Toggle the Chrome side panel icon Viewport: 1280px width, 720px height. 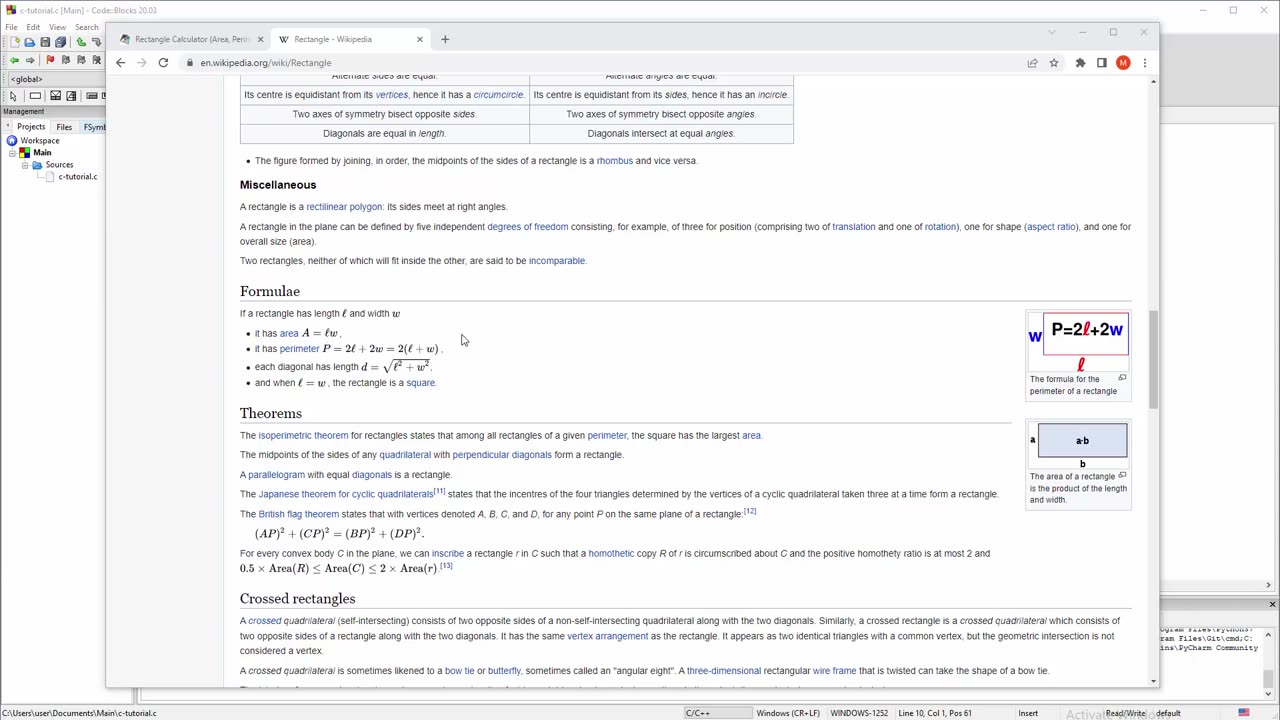[x=1101, y=63]
